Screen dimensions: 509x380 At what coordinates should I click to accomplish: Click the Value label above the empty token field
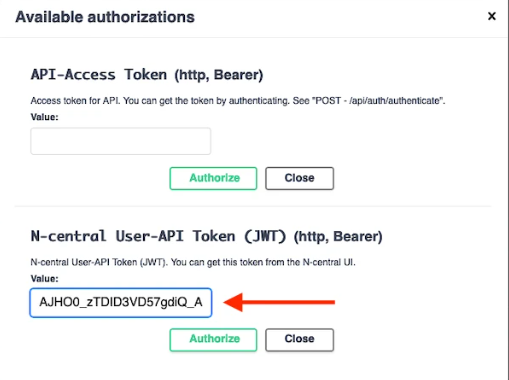pyautogui.click(x=44, y=117)
